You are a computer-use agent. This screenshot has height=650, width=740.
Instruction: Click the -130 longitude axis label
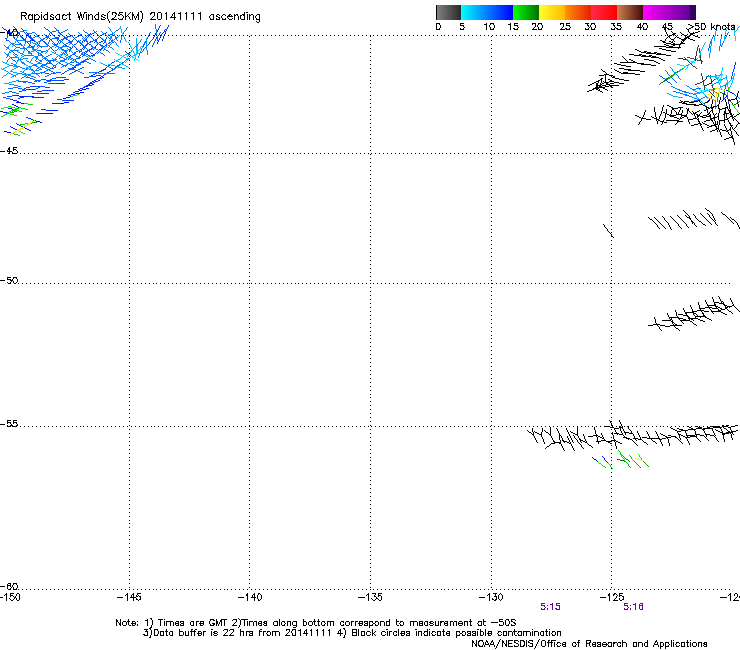tap(491, 597)
